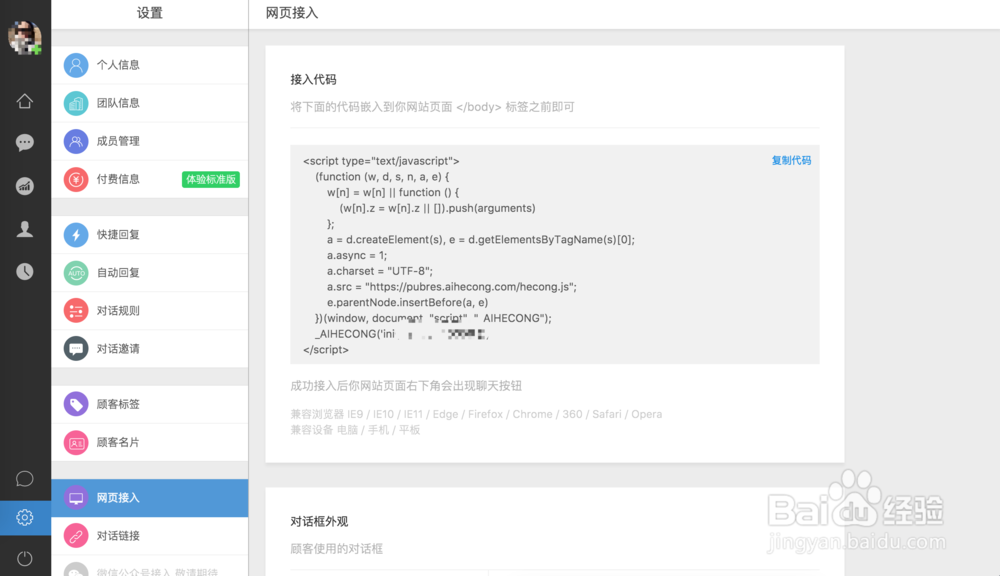
Task: Open 个人信息 settings item
Action: (x=150, y=65)
